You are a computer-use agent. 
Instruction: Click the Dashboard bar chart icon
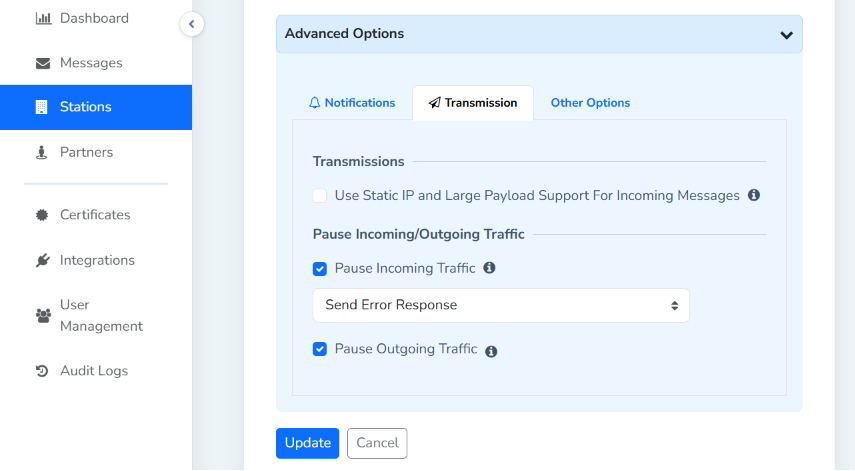(43, 19)
